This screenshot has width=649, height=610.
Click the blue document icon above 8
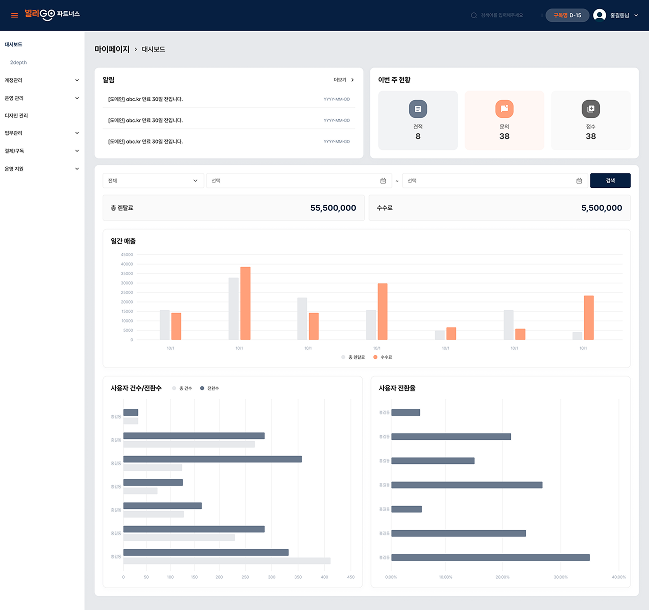coord(418,109)
